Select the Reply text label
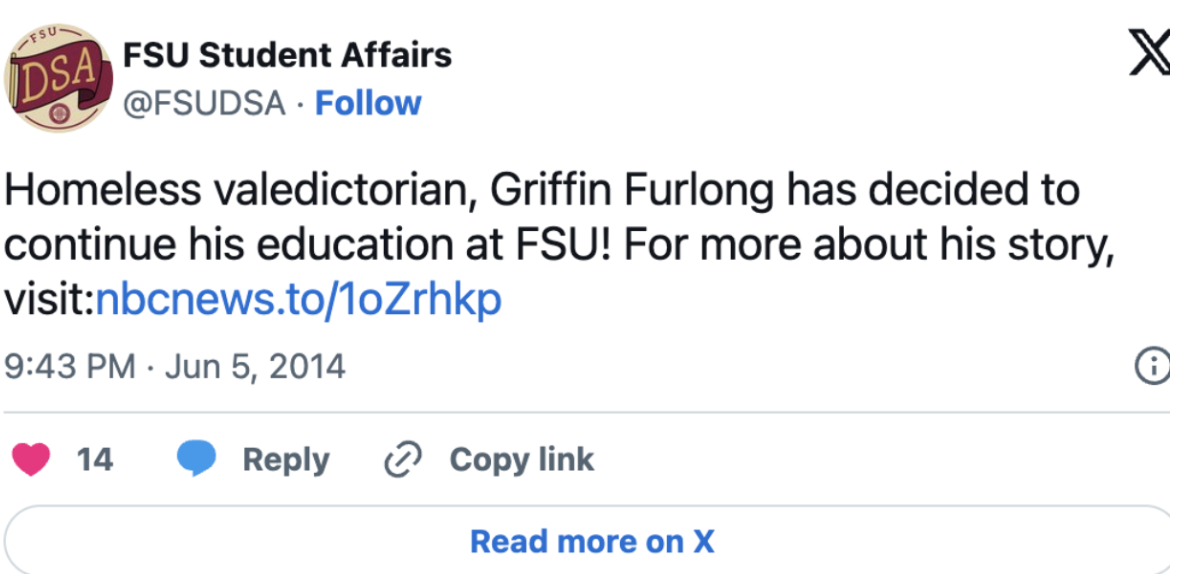 (286, 460)
